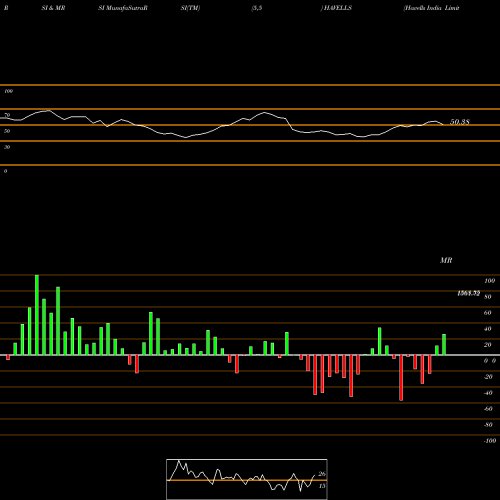Click the '(5,5' parameter text in header
The image size is (500, 500).
tap(257, 8)
